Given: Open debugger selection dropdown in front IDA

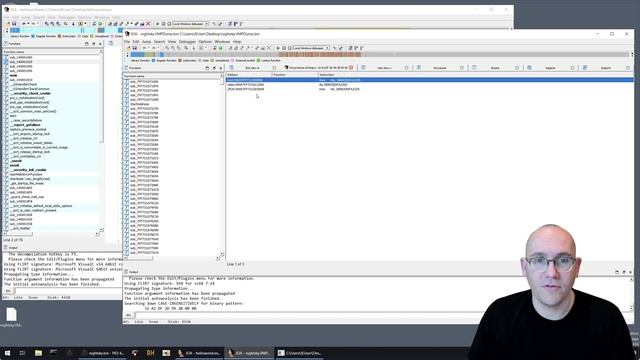Looking at the screenshot, I should coord(311,48).
